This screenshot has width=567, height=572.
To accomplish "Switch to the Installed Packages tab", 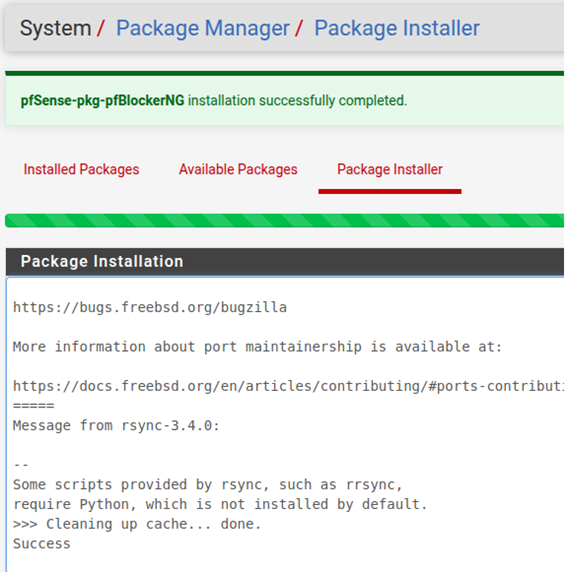I will point(81,170).
